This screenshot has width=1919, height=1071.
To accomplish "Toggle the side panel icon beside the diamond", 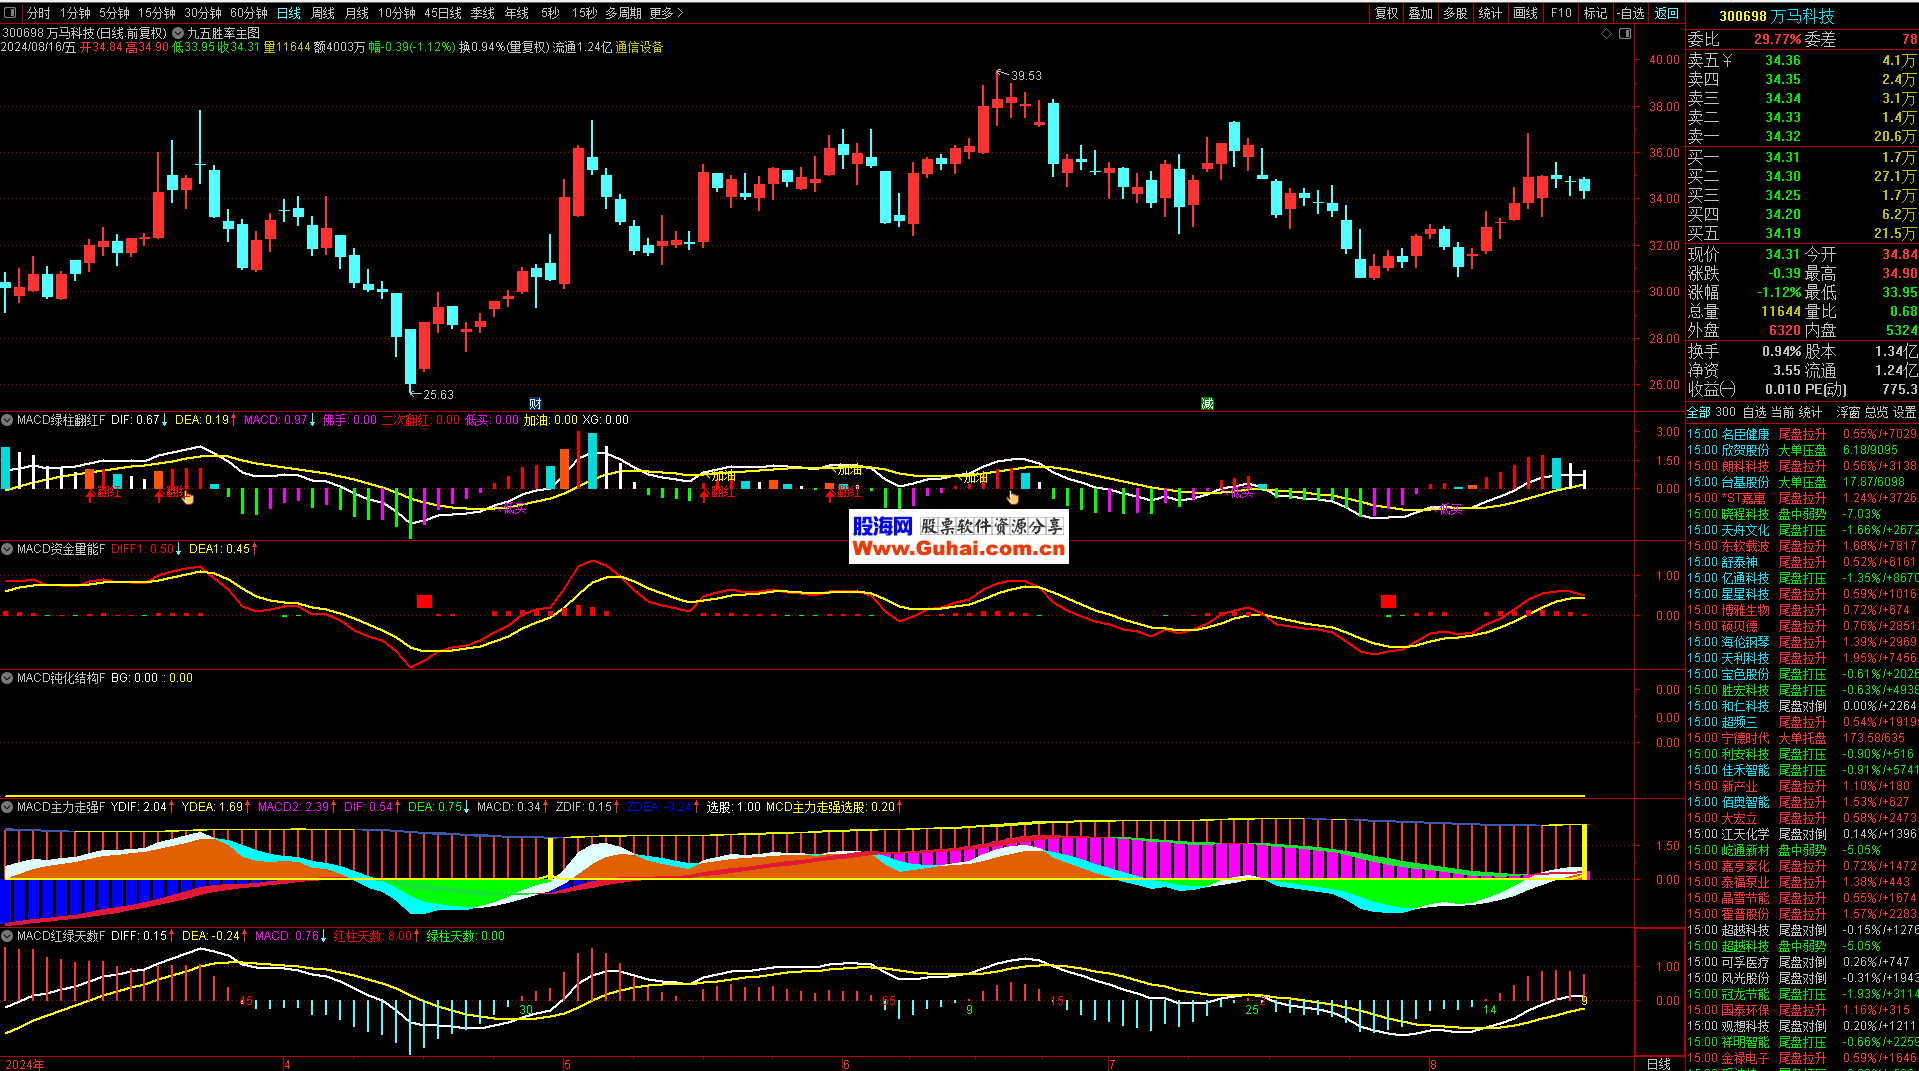I will [x=1625, y=34].
